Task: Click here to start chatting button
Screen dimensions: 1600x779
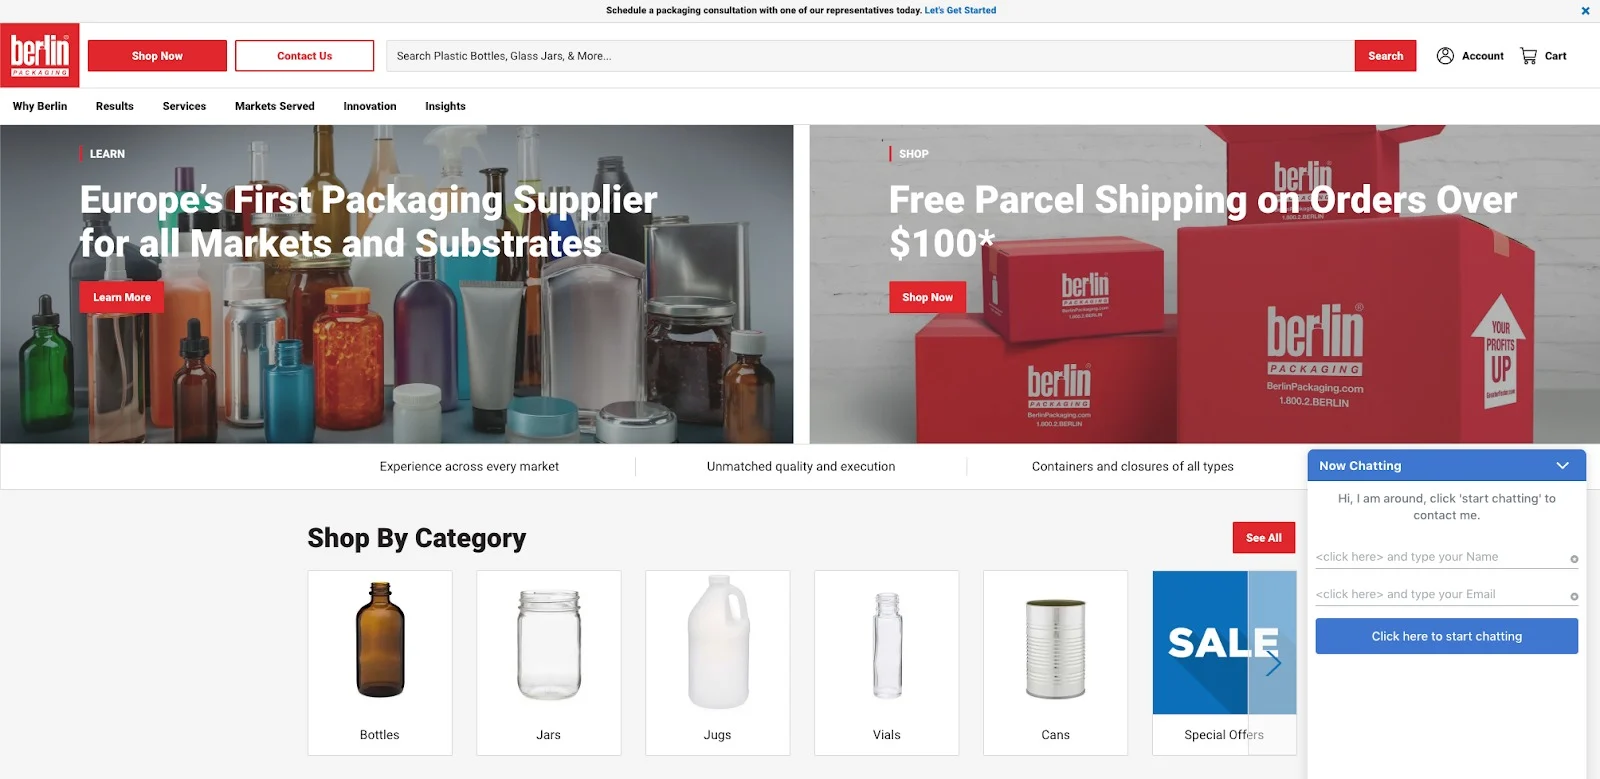Action: pos(1446,636)
